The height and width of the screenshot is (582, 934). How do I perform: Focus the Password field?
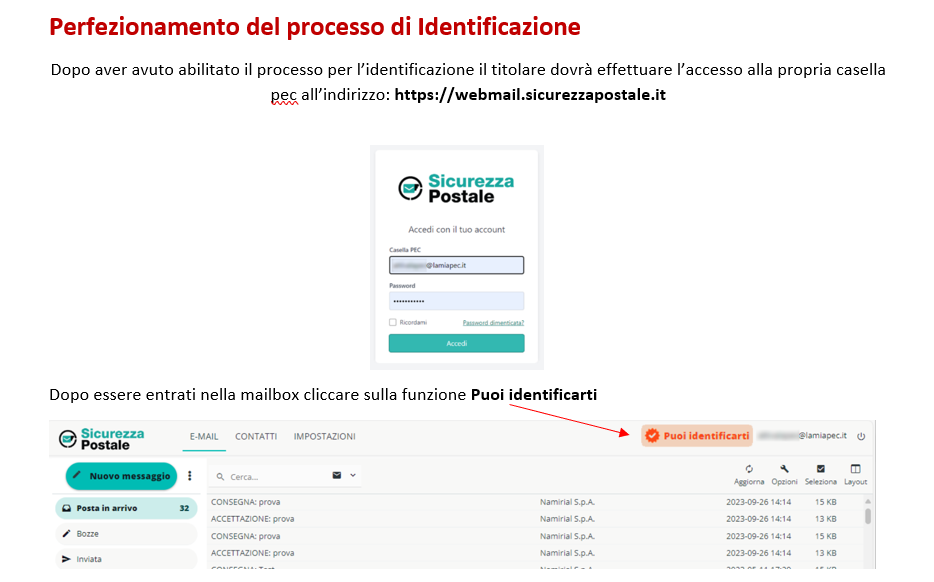456,301
